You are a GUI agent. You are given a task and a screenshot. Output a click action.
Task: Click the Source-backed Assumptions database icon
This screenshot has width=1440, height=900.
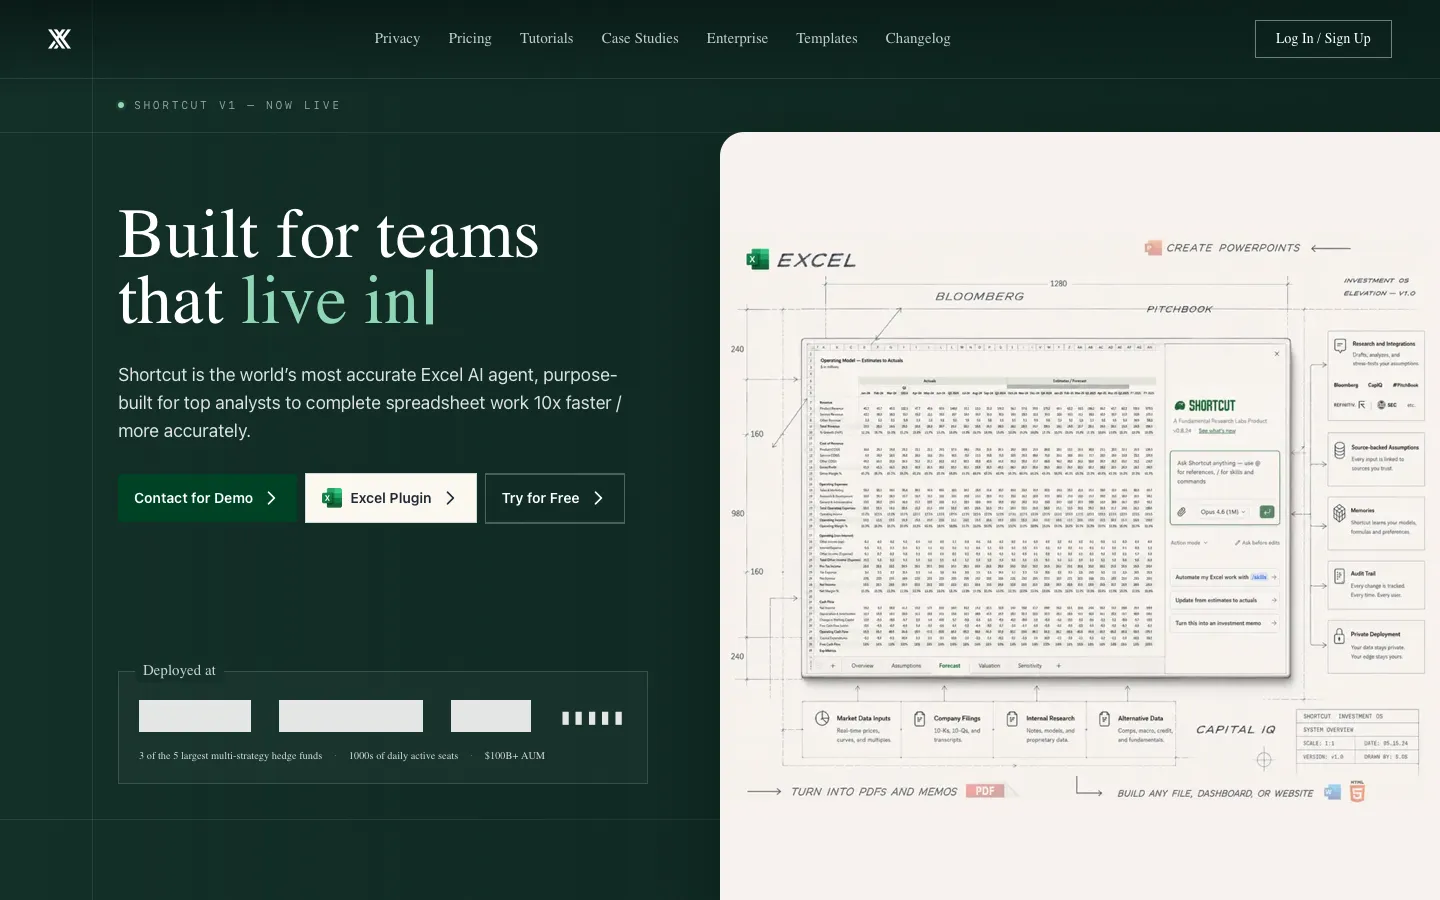click(x=1339, y=451)
